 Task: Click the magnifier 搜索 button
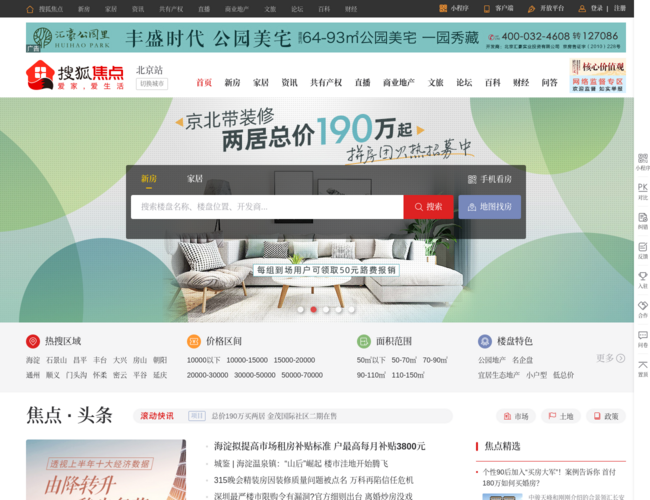click(428, 207)
